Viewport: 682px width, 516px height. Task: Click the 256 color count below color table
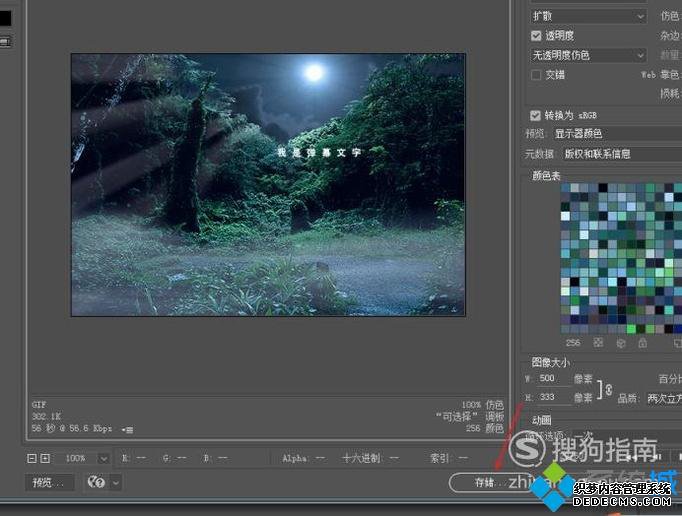pos(573,343)
